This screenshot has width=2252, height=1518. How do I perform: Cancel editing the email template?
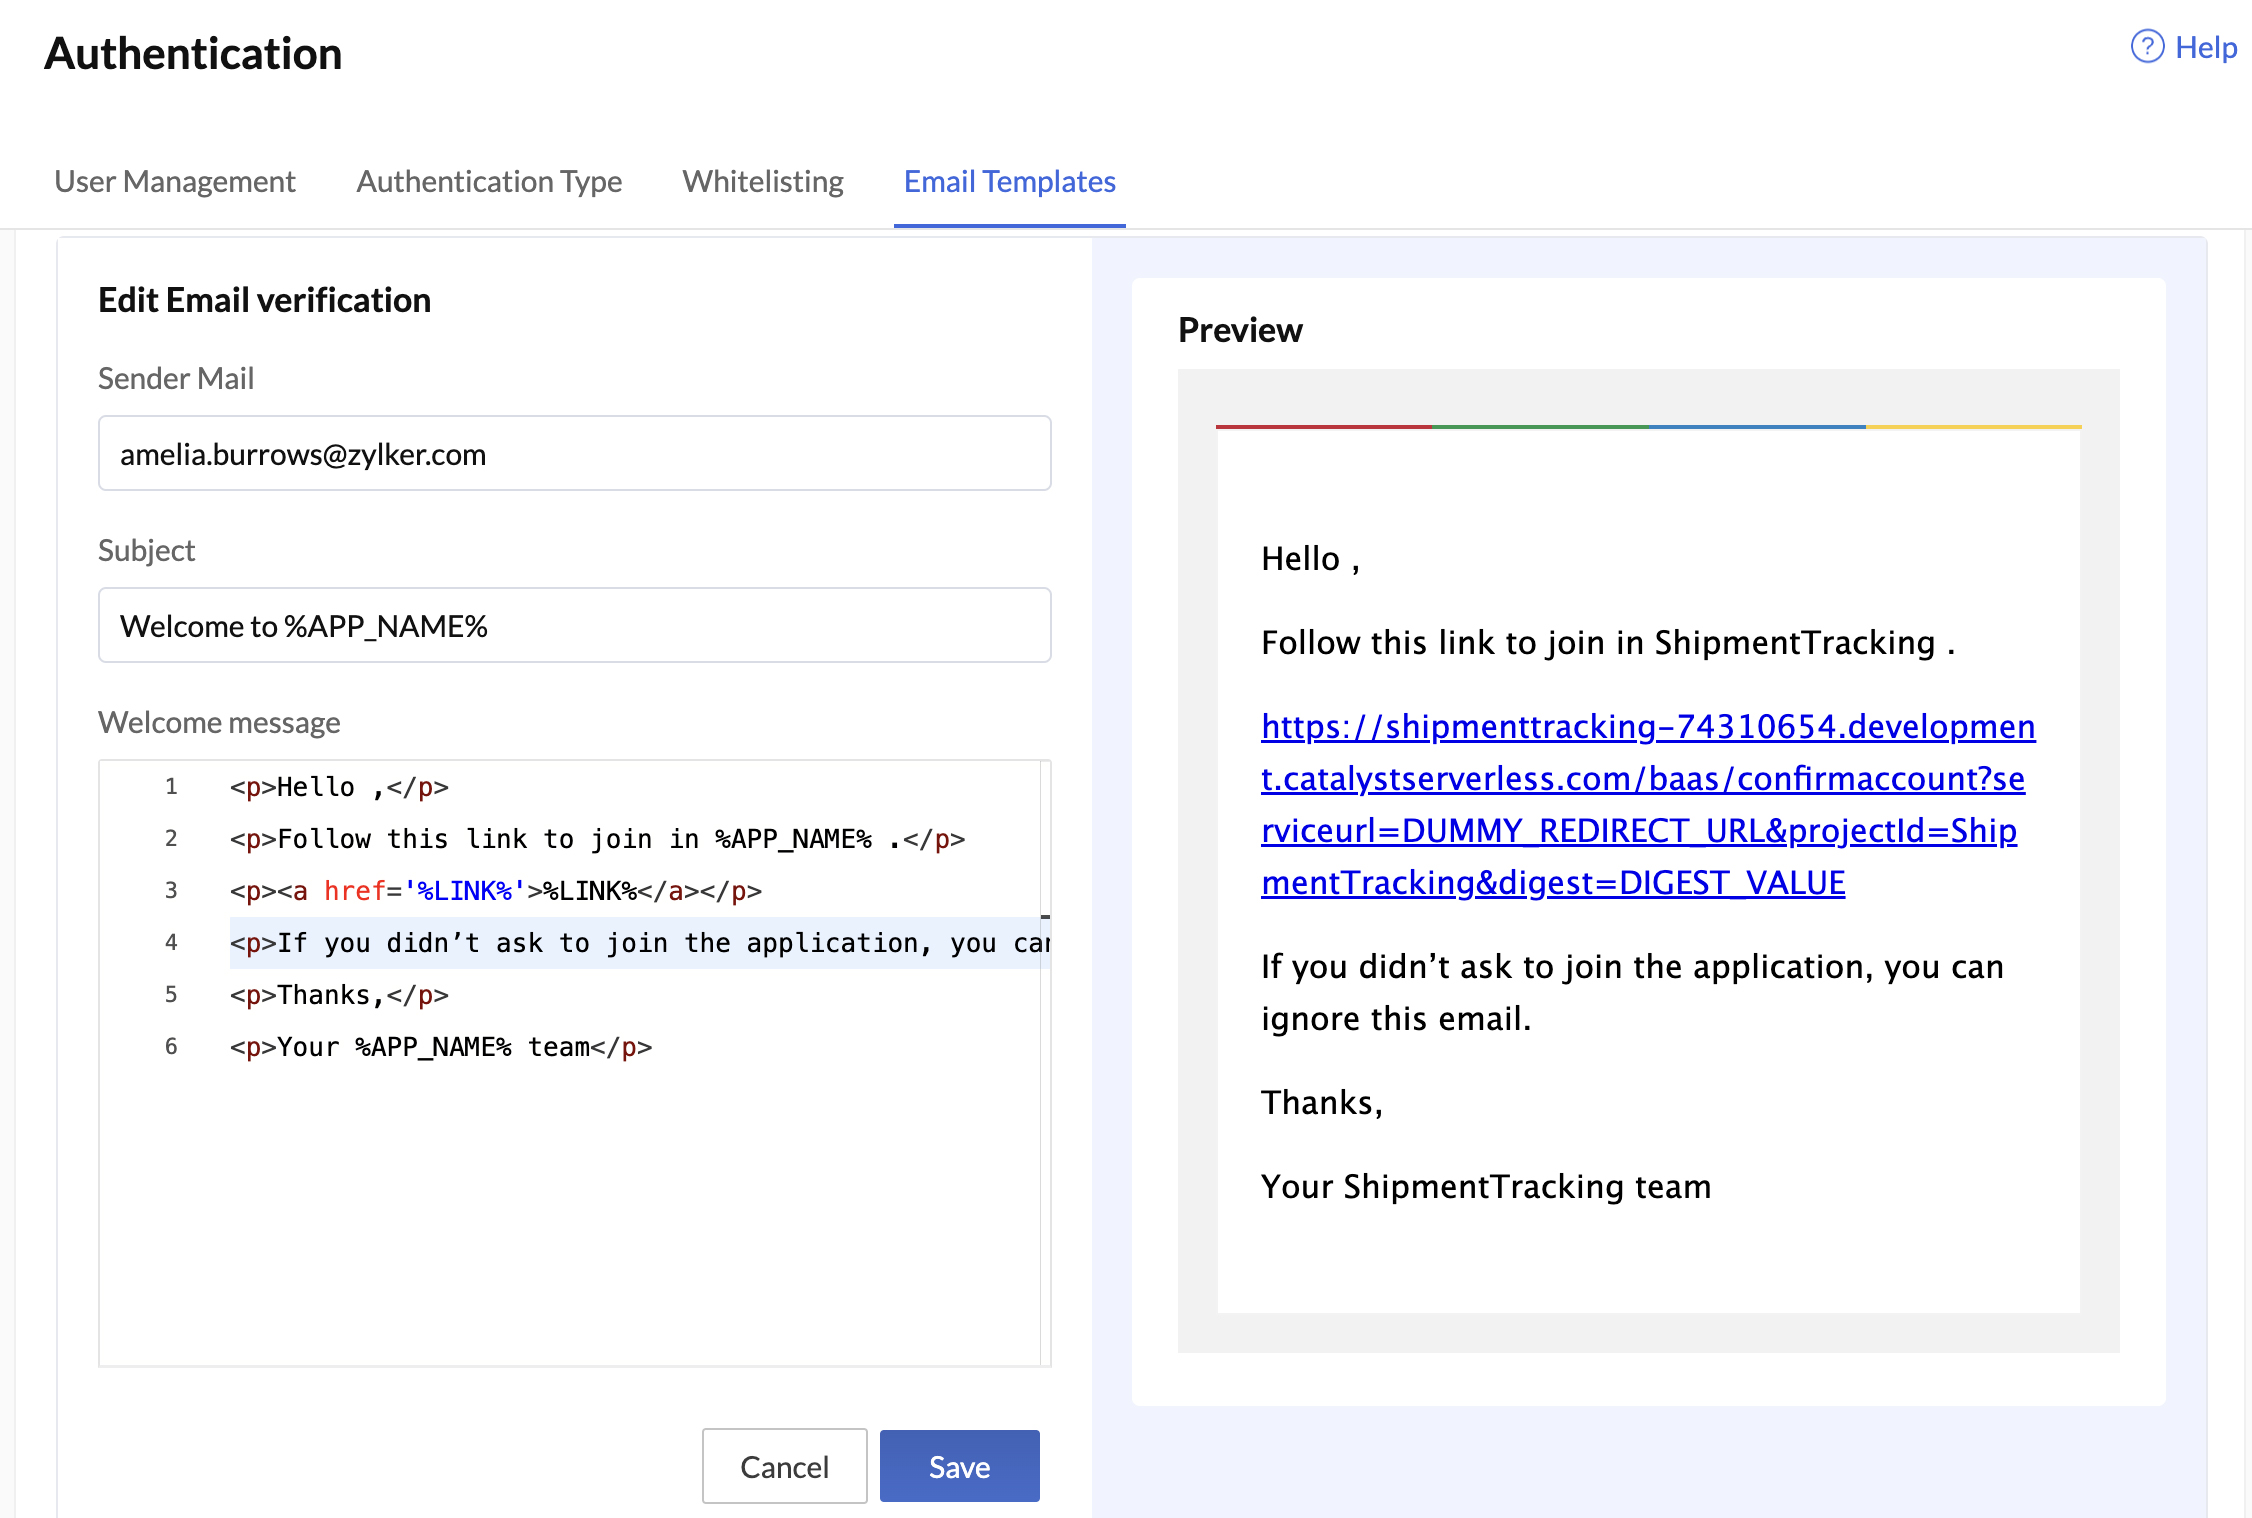click(784, 1465)
